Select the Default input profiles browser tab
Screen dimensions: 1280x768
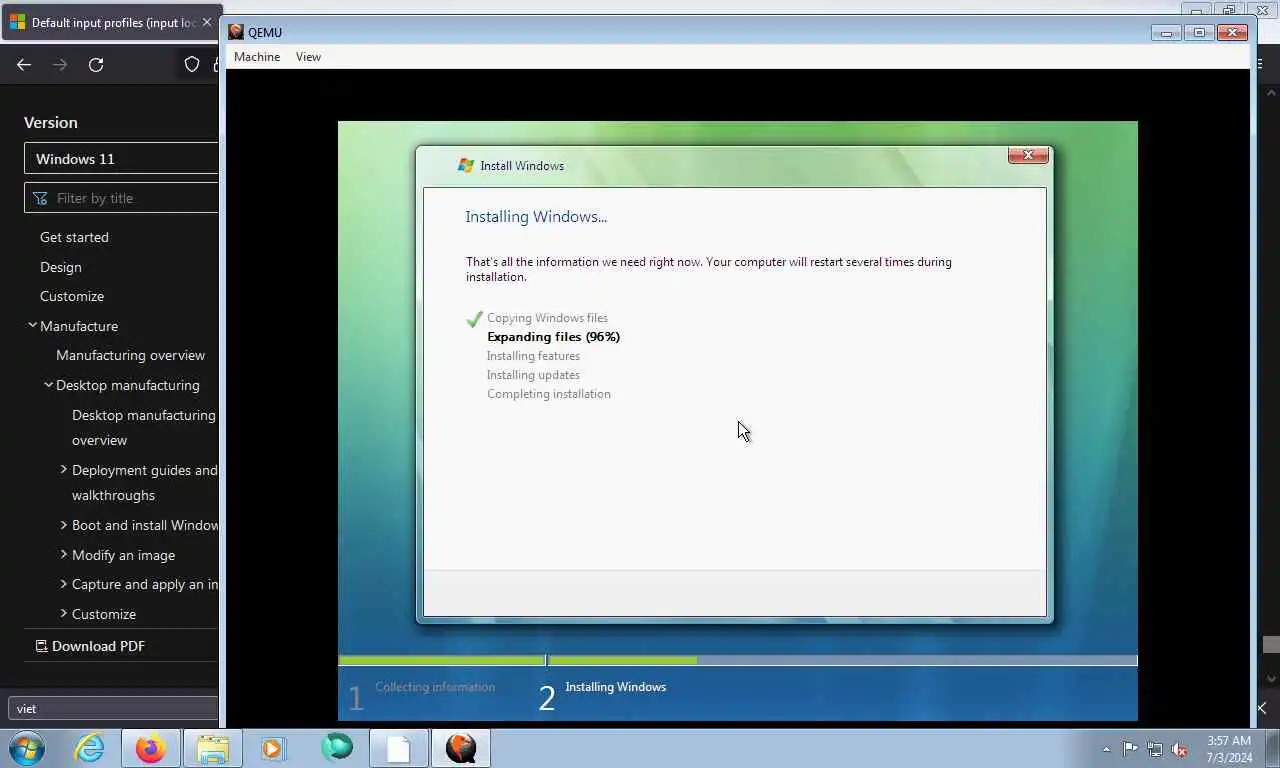point(110,22)
